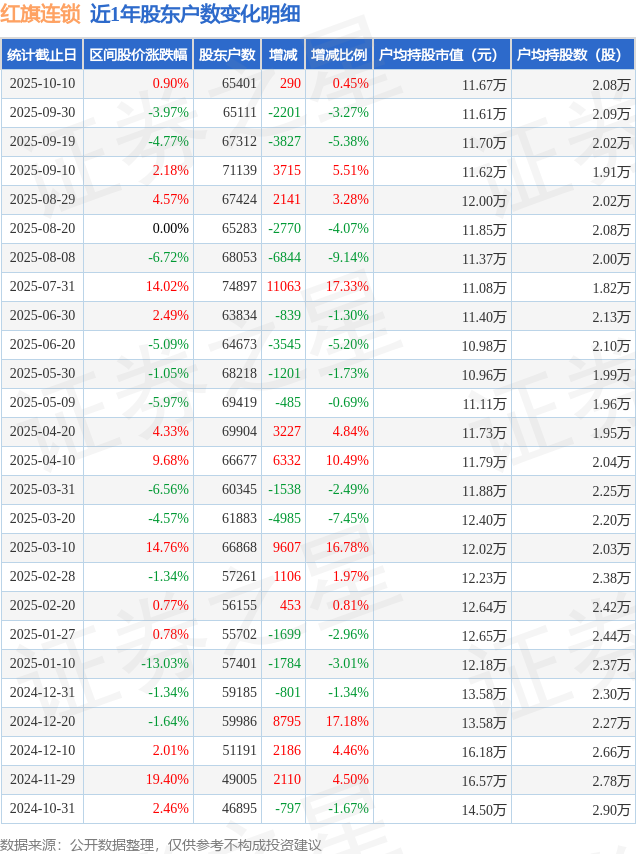
Task: Click the 74897 shareholder count cell
Action: pyautogui.click(x=239, y=287)
